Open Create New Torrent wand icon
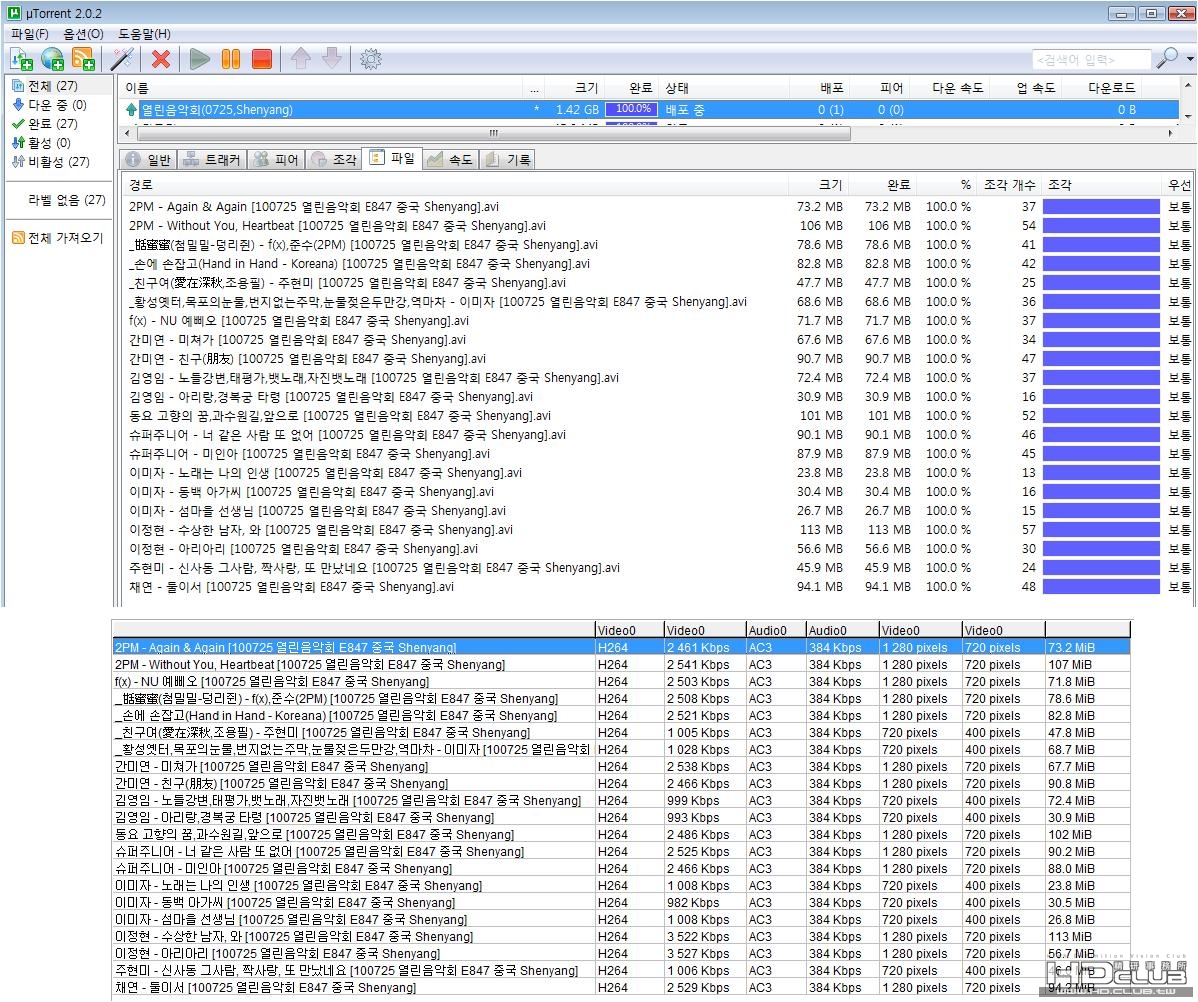The height and width of the screenshot is (1002, 1198). pyautogui.click(x=122, y=59)
